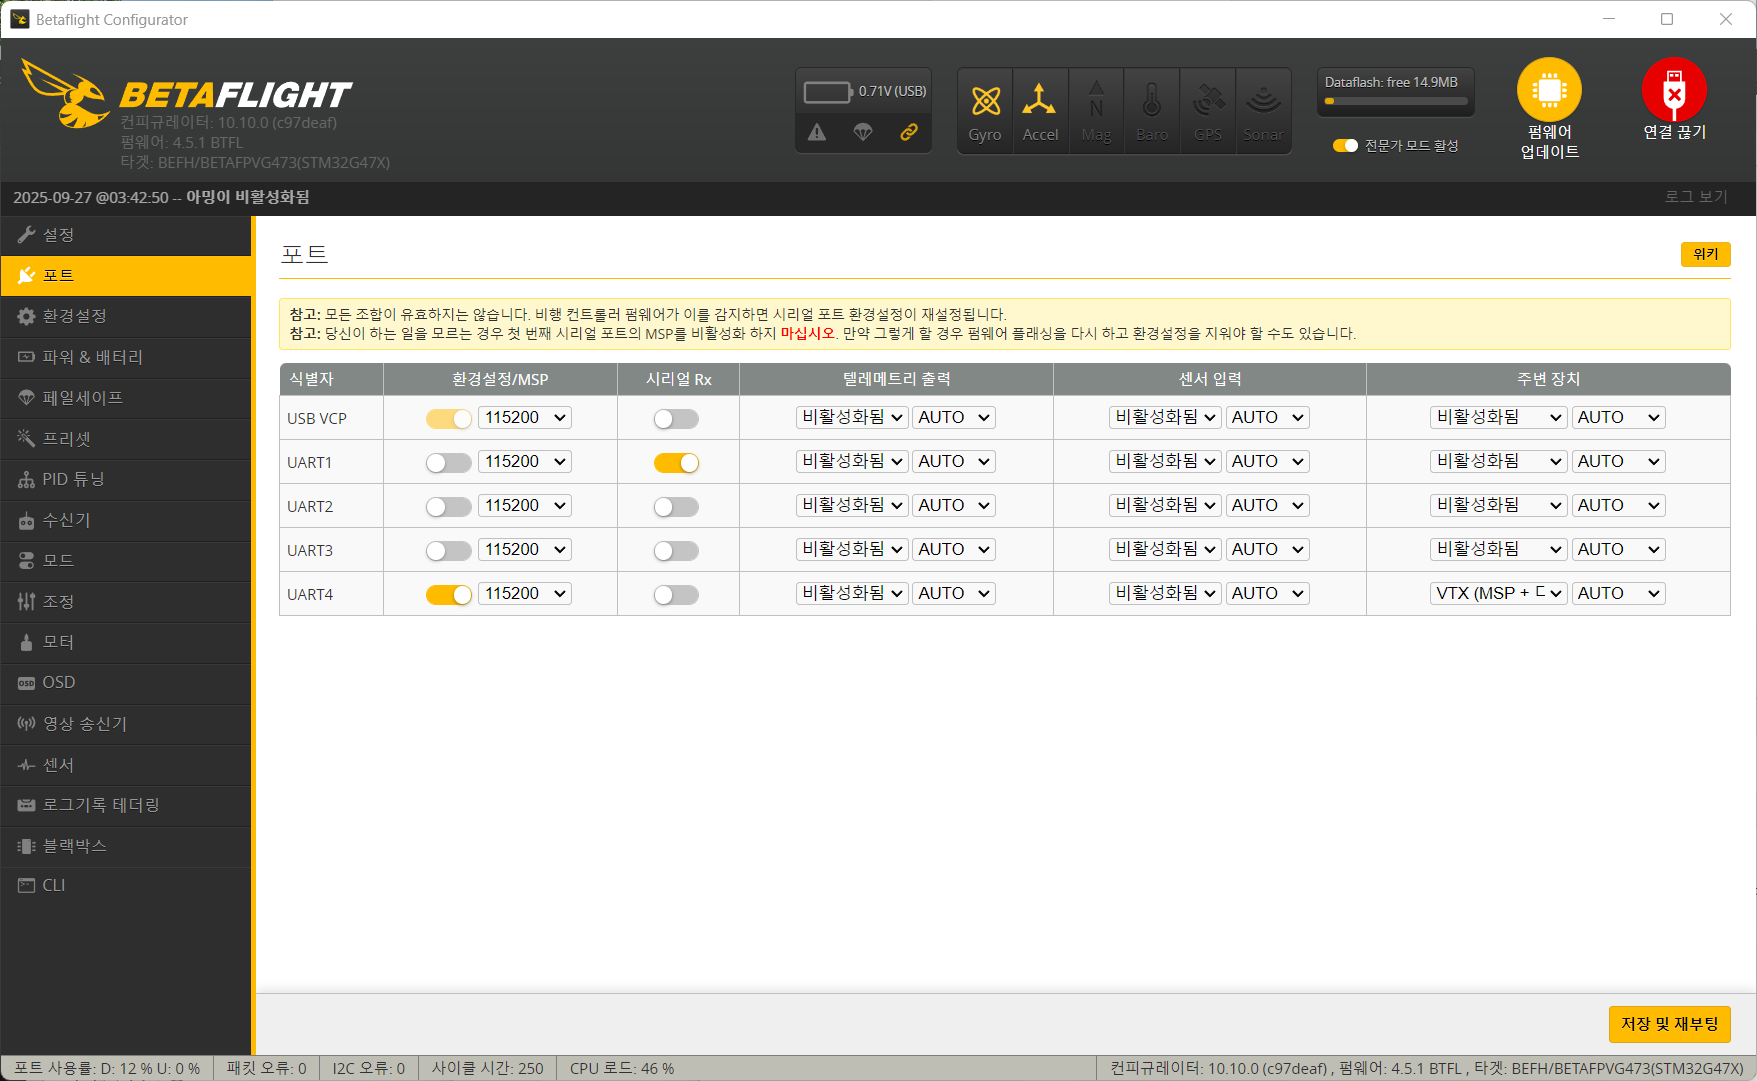The height and width of the screenshot is (1081, 1757).
Task: Click the antenna icon beside 영상 송신기
Action: [x=26, y=723]
